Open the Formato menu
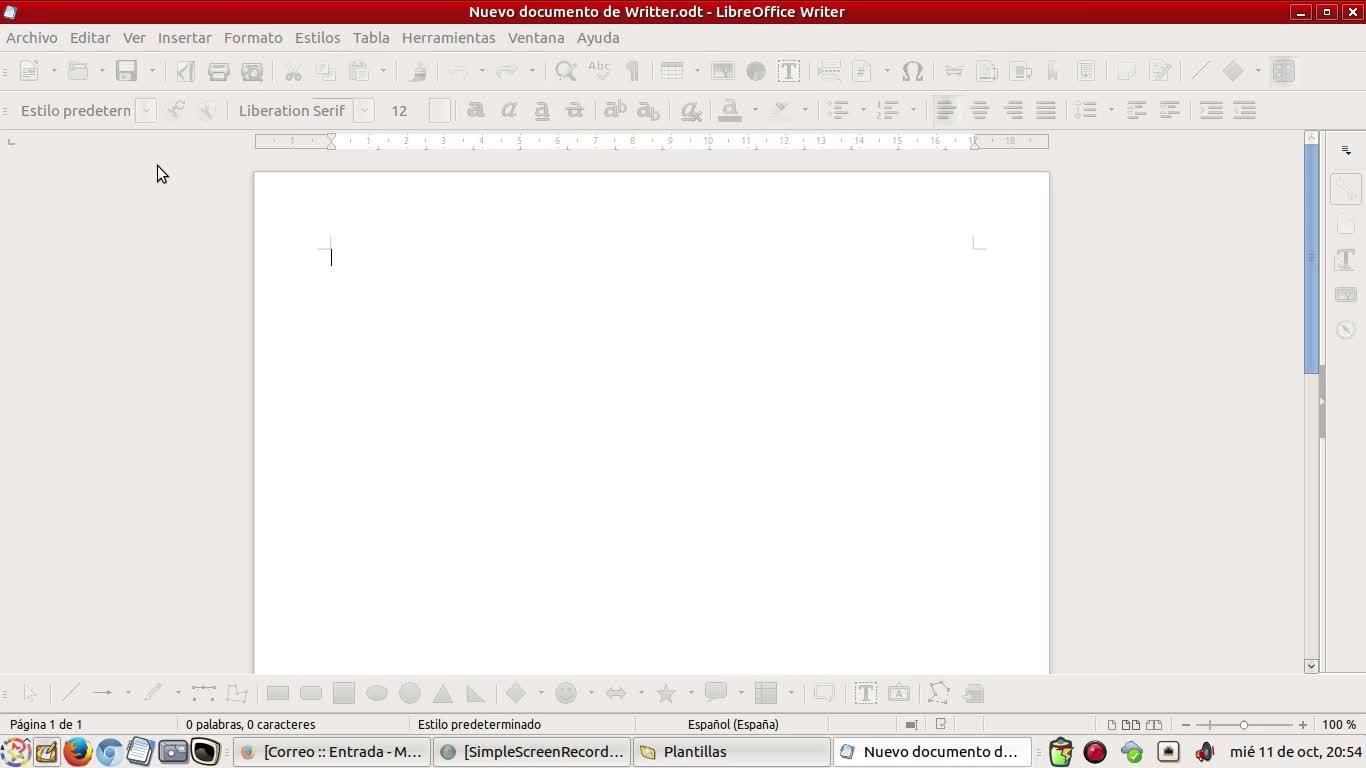Image resolution: width=1366 pixels, height=768 pixels. click(x=253, y=37)
